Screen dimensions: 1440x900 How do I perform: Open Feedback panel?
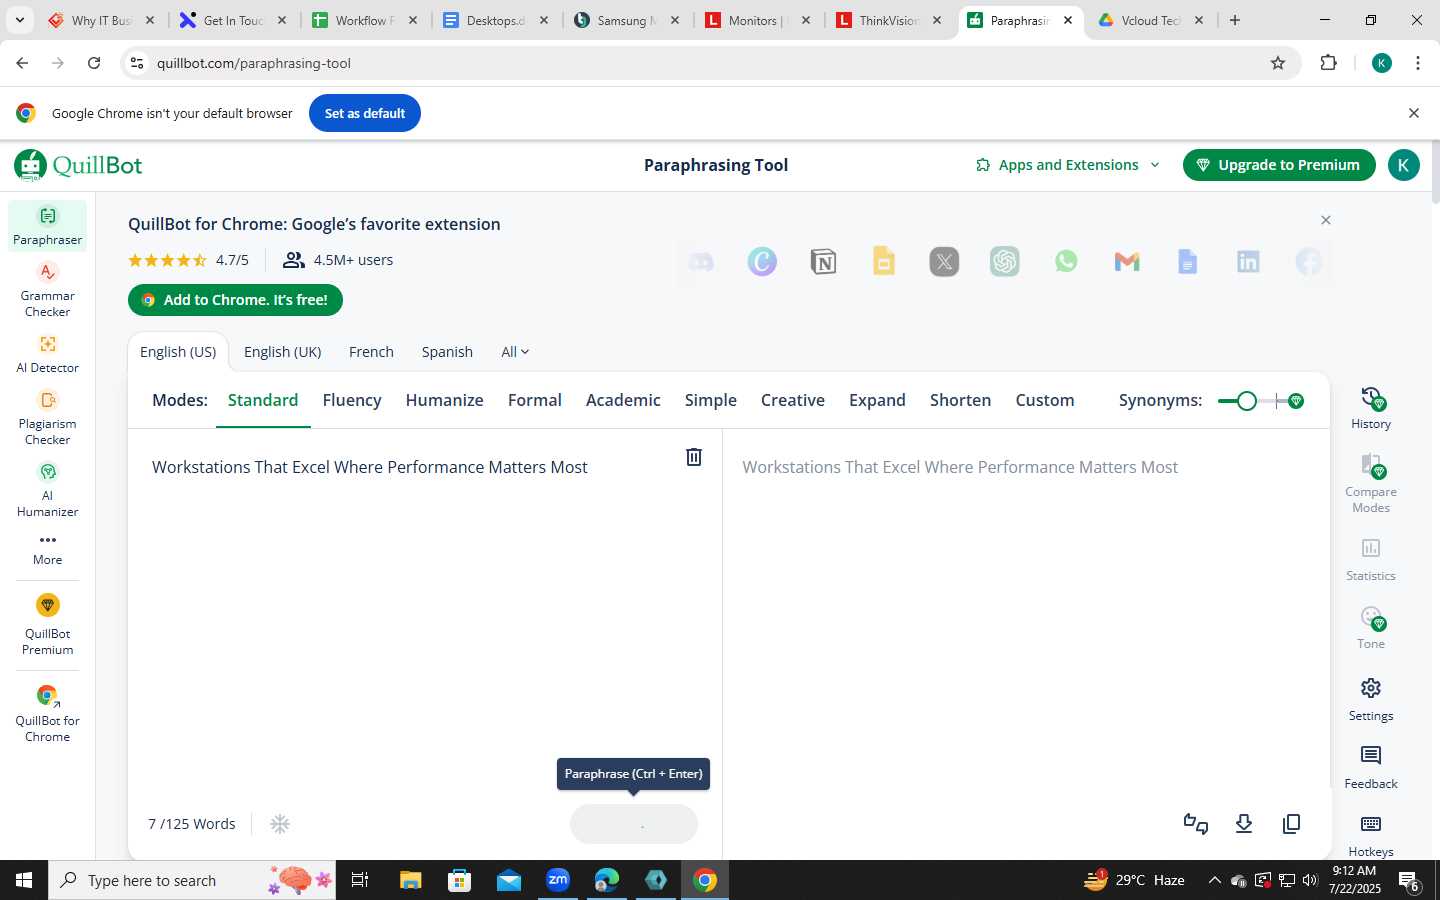[x=1371, y=767]
